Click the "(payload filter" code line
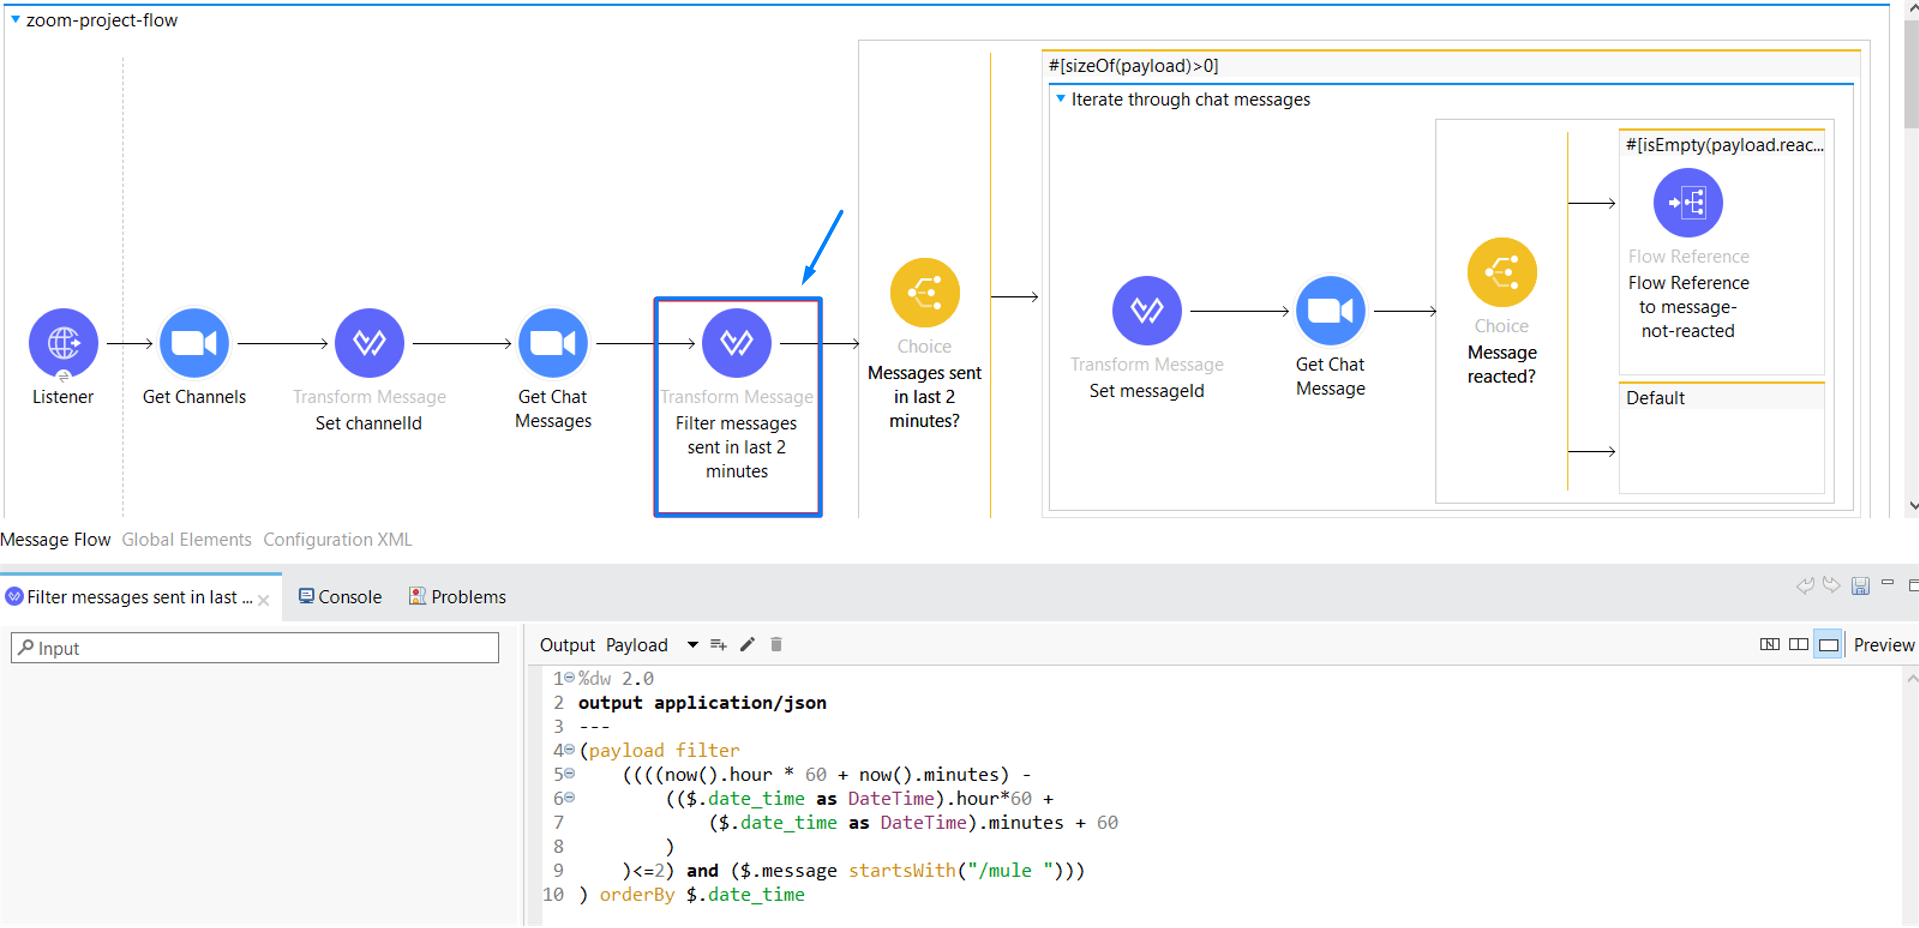The image size is (1919, 928). (660, 750)
